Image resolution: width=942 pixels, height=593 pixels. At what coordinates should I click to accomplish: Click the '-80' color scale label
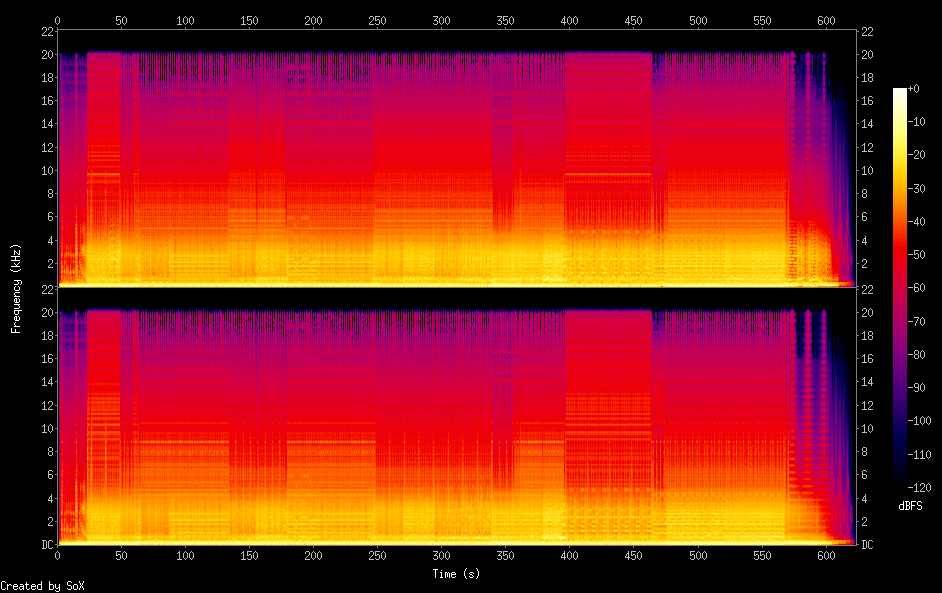click(x=916, y=354)
